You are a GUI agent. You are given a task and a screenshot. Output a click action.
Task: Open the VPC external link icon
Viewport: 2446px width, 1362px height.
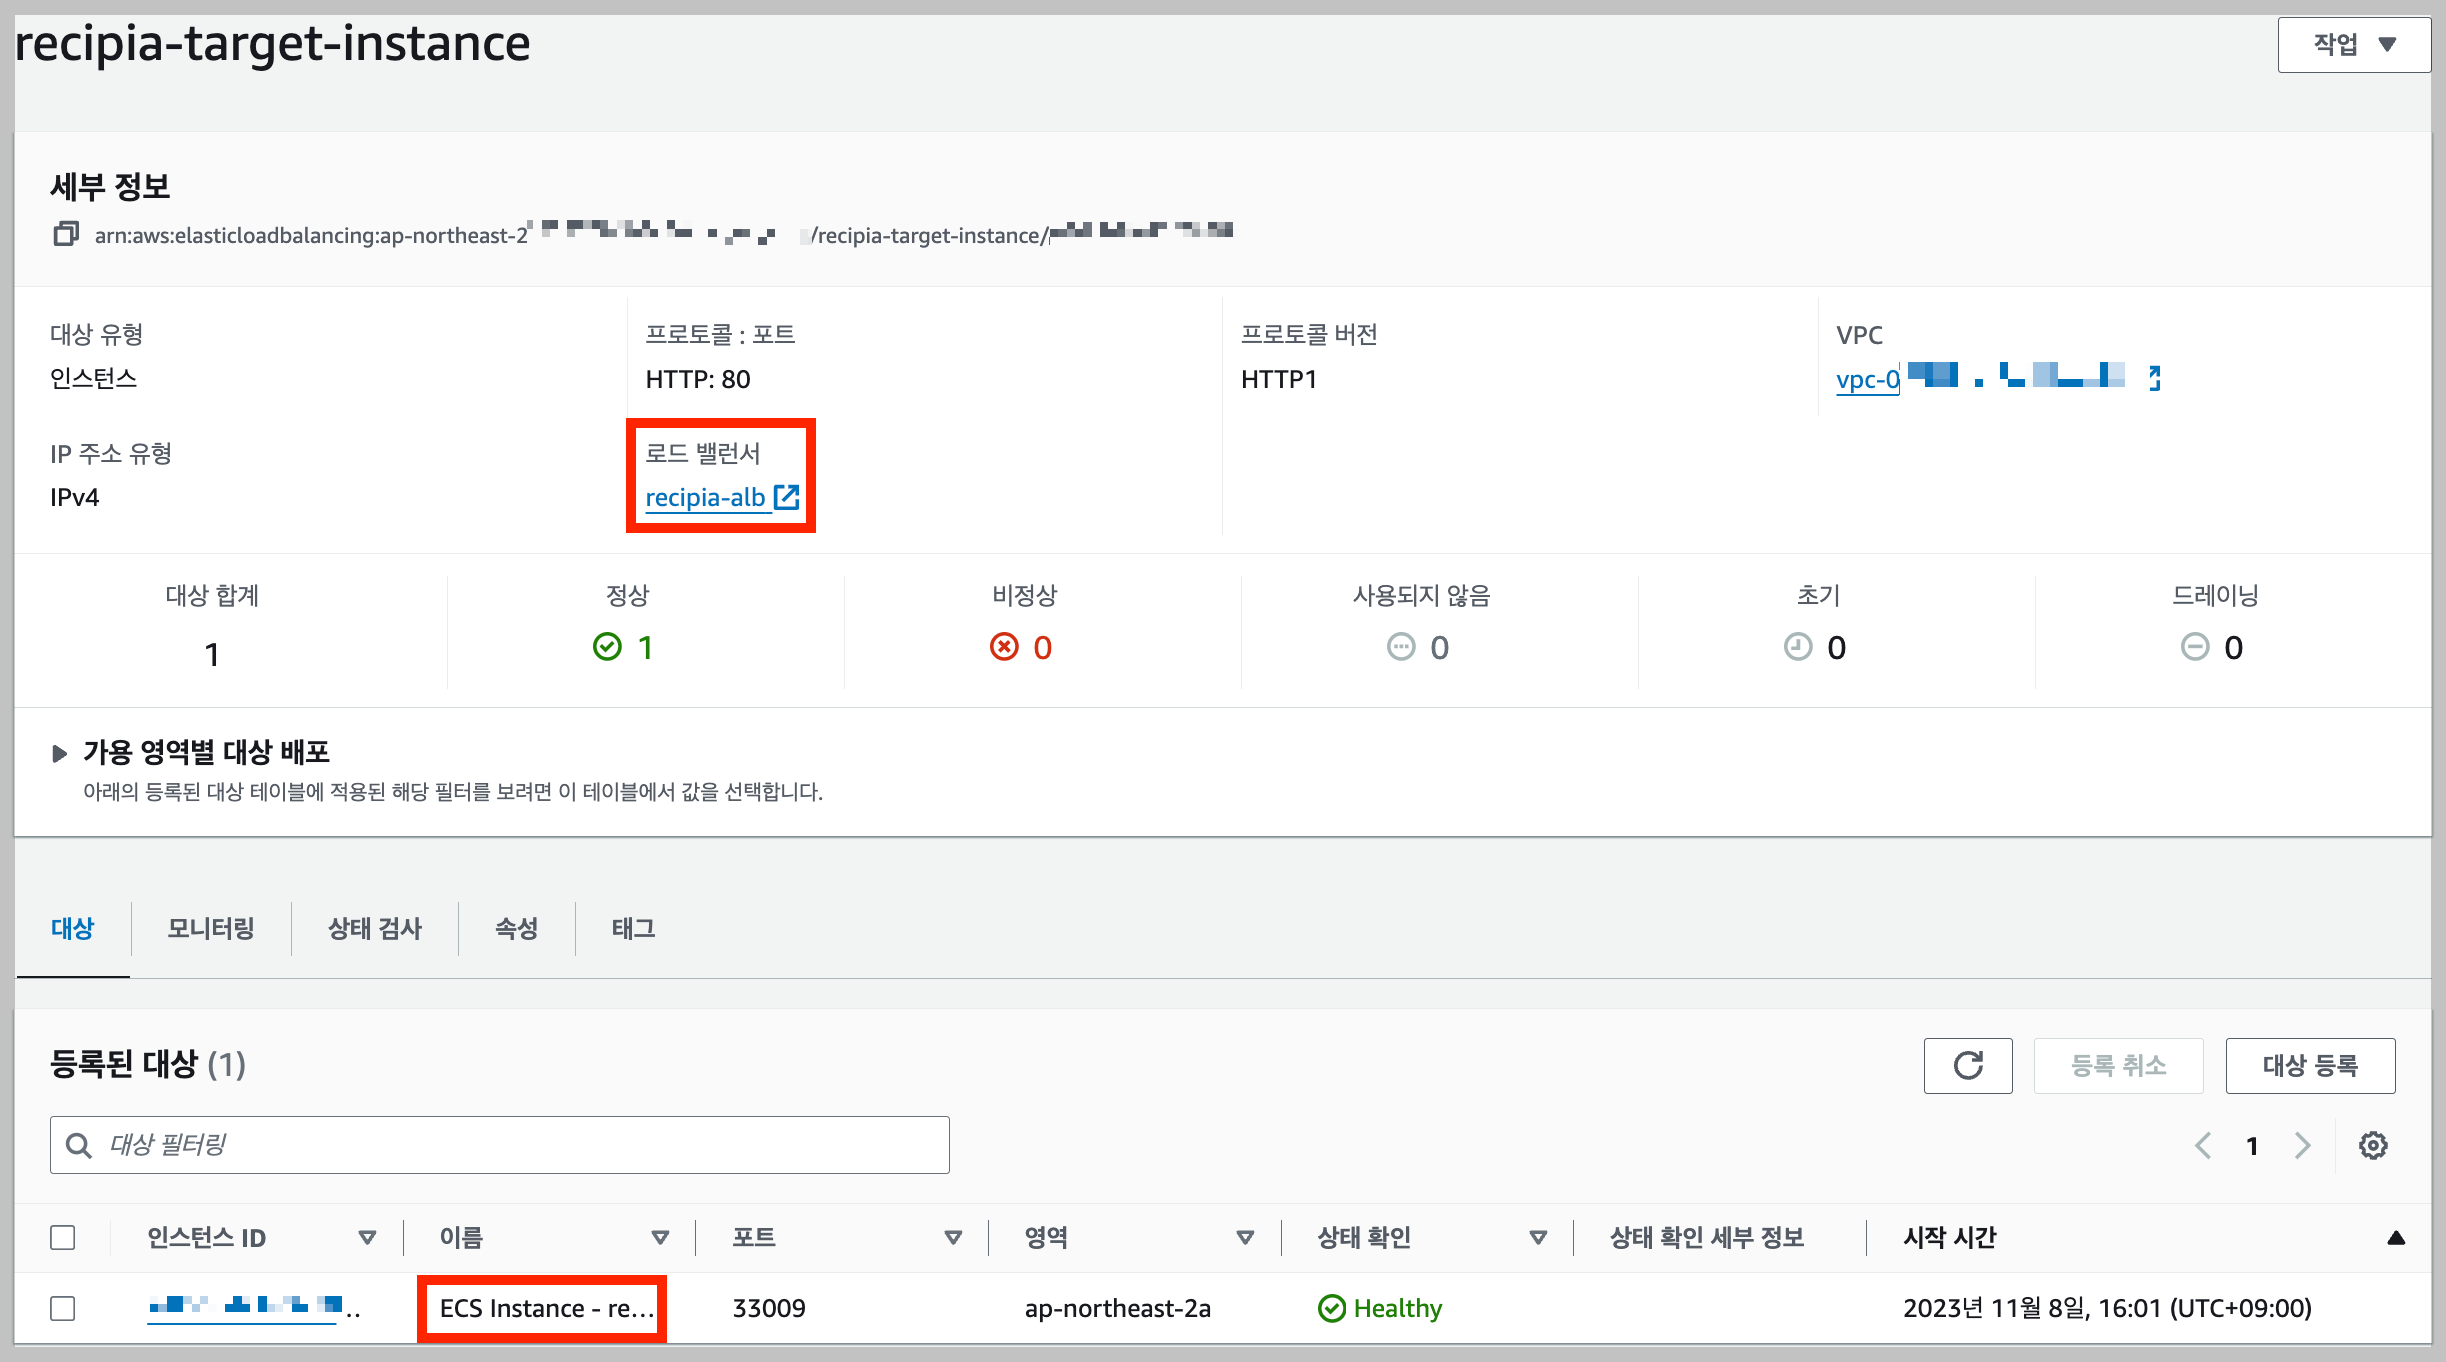[2154, 378]
